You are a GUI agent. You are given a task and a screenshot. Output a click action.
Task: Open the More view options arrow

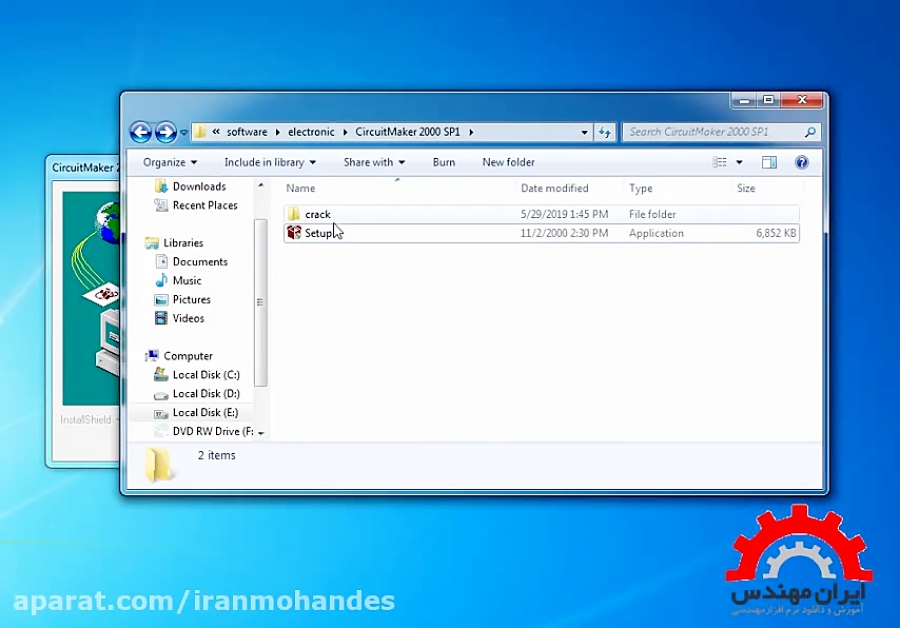point(739,162)
